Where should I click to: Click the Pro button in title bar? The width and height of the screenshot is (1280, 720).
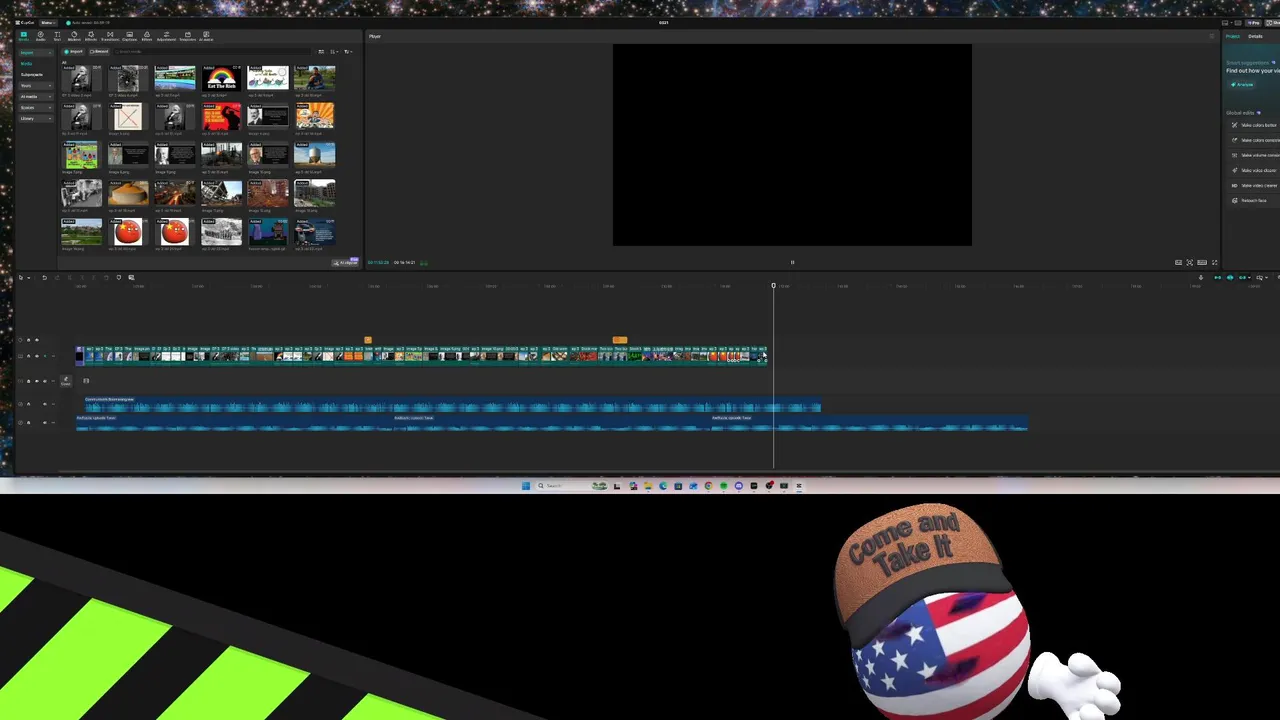[1253, 23]
